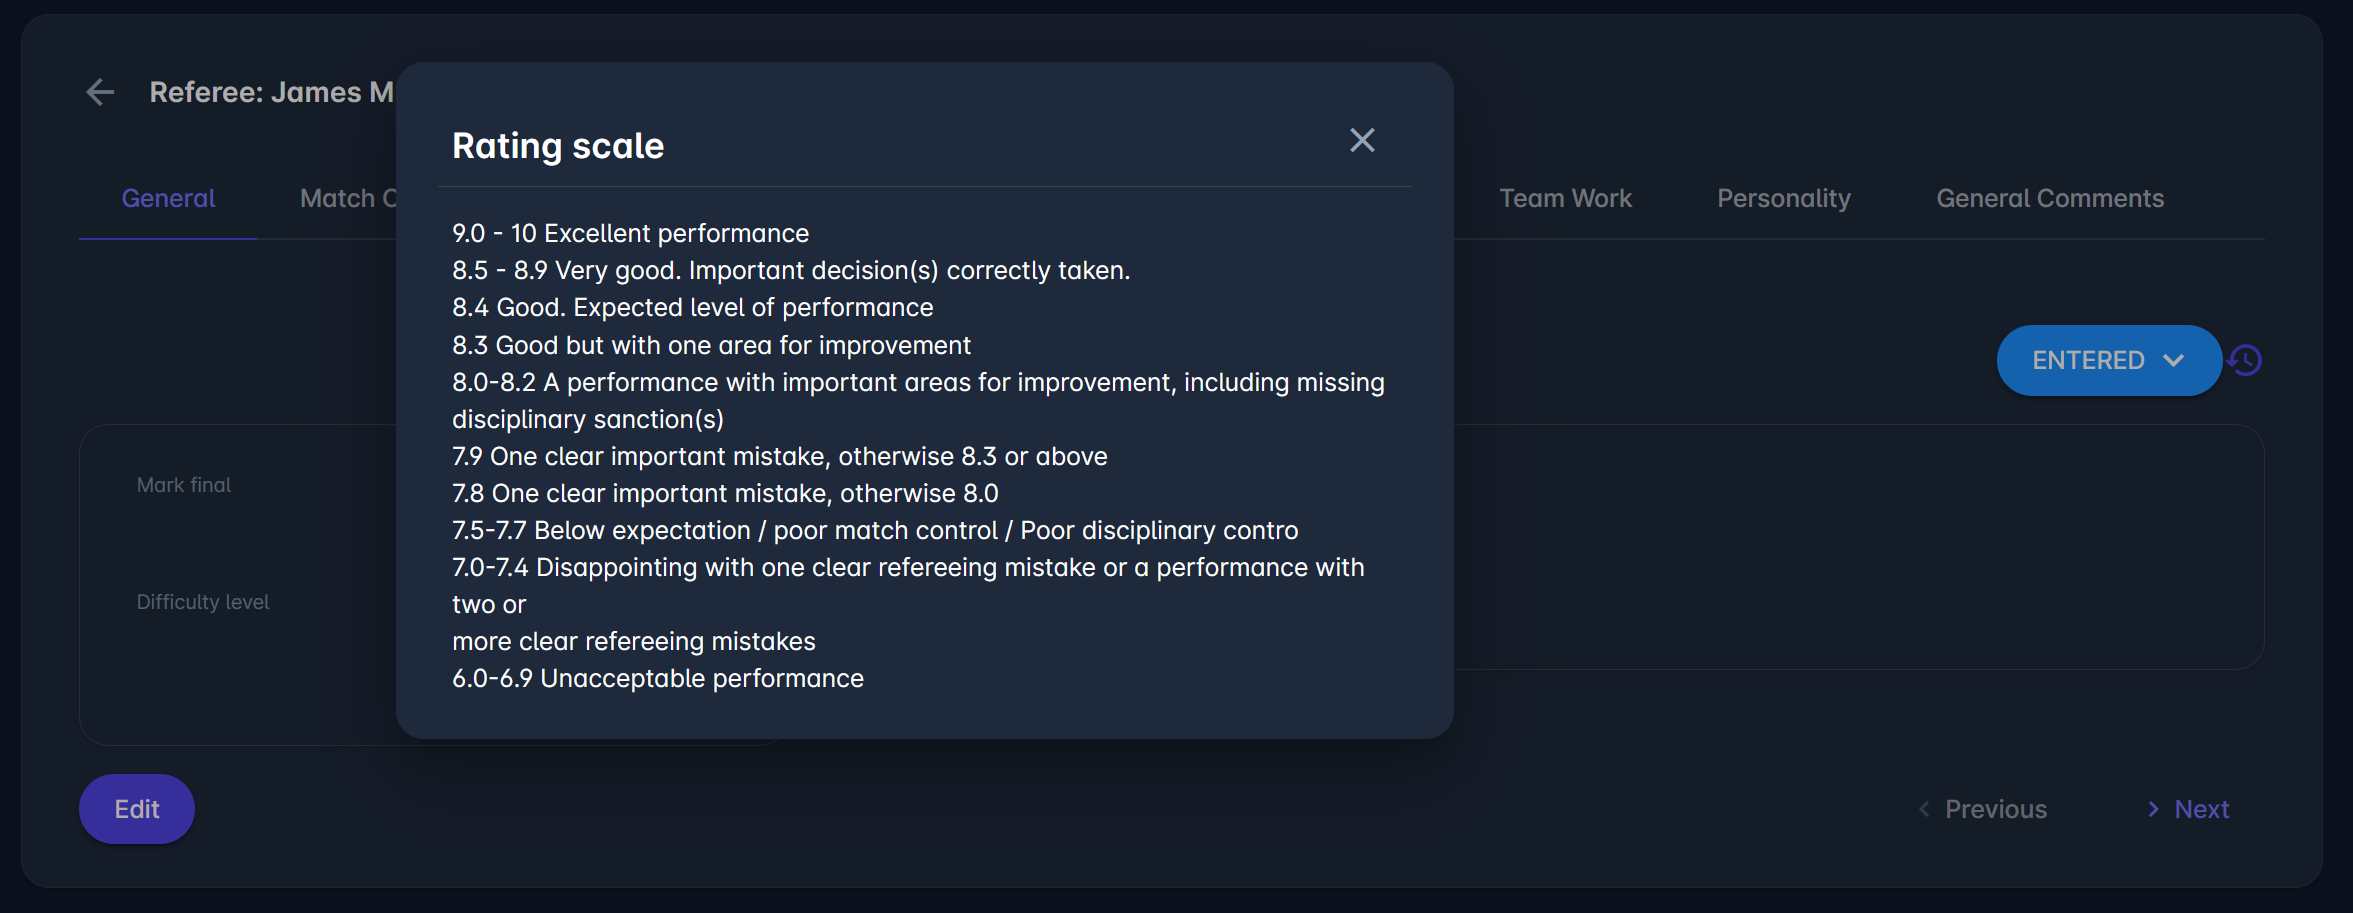Image resolution: width=2353 pixels, height=913 pixels.
Task: Click the 7.8 One clear important mistake line
Action: [725, 494]
